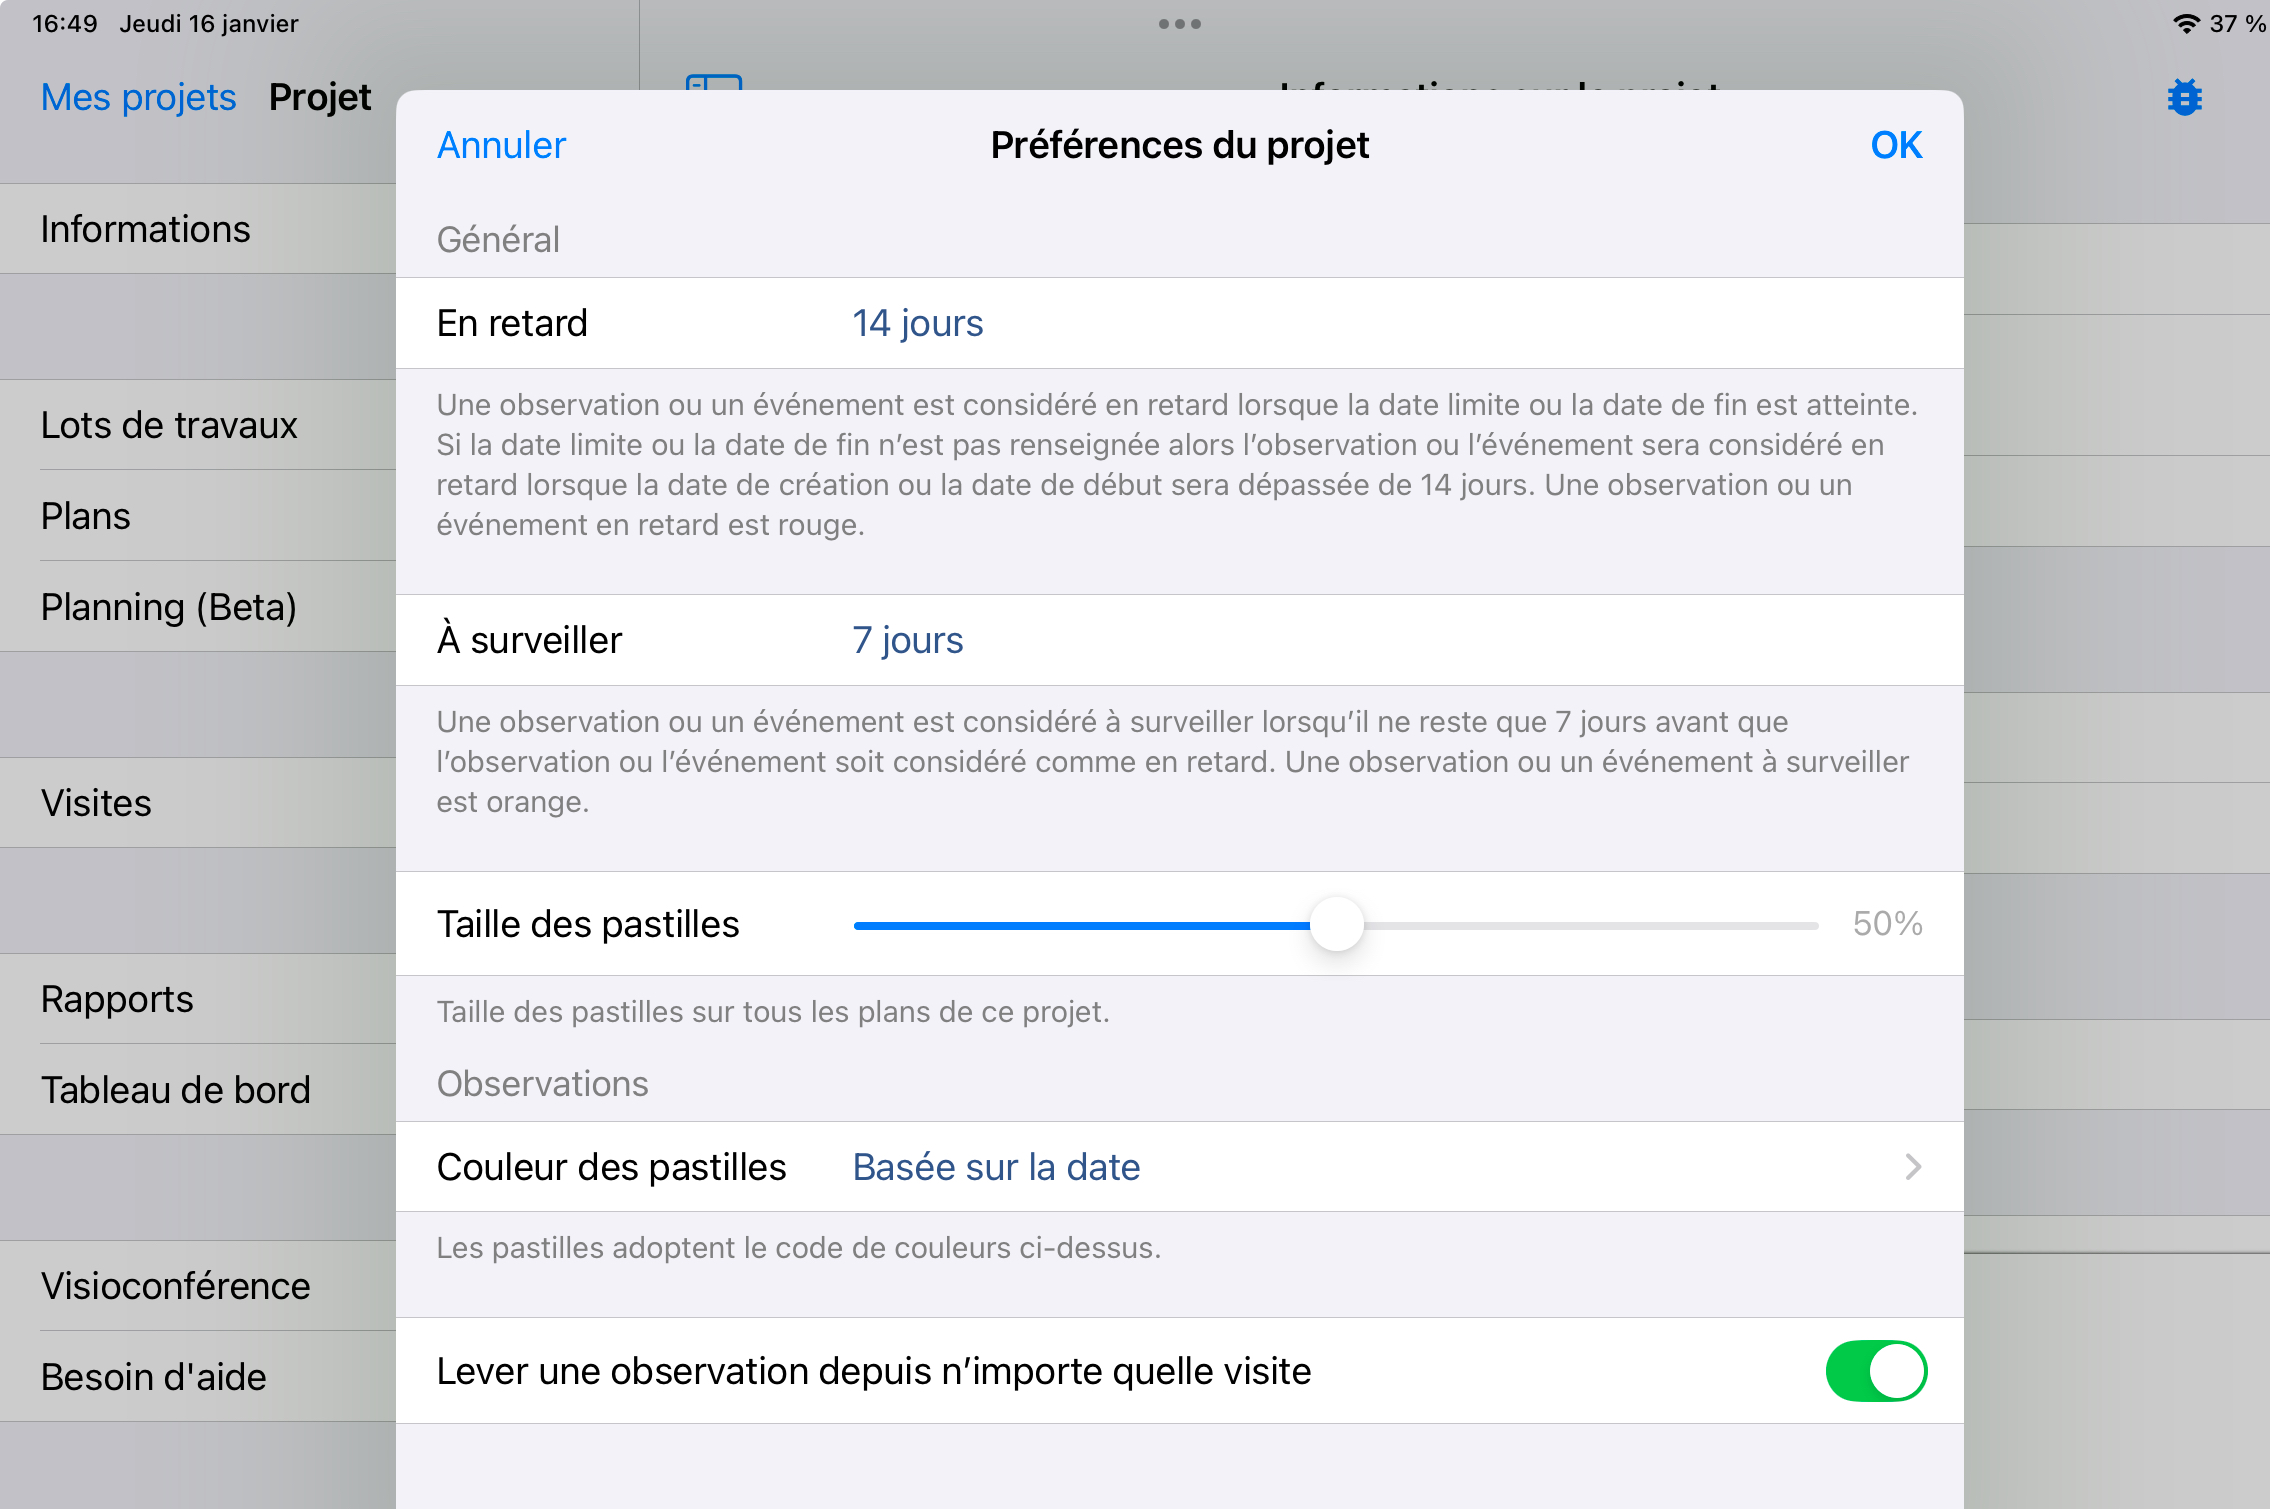Confirm preferences with OK
The height and width of the screenshot is (1509, 2270).
pyautogui.click(x=1896, y=145)
